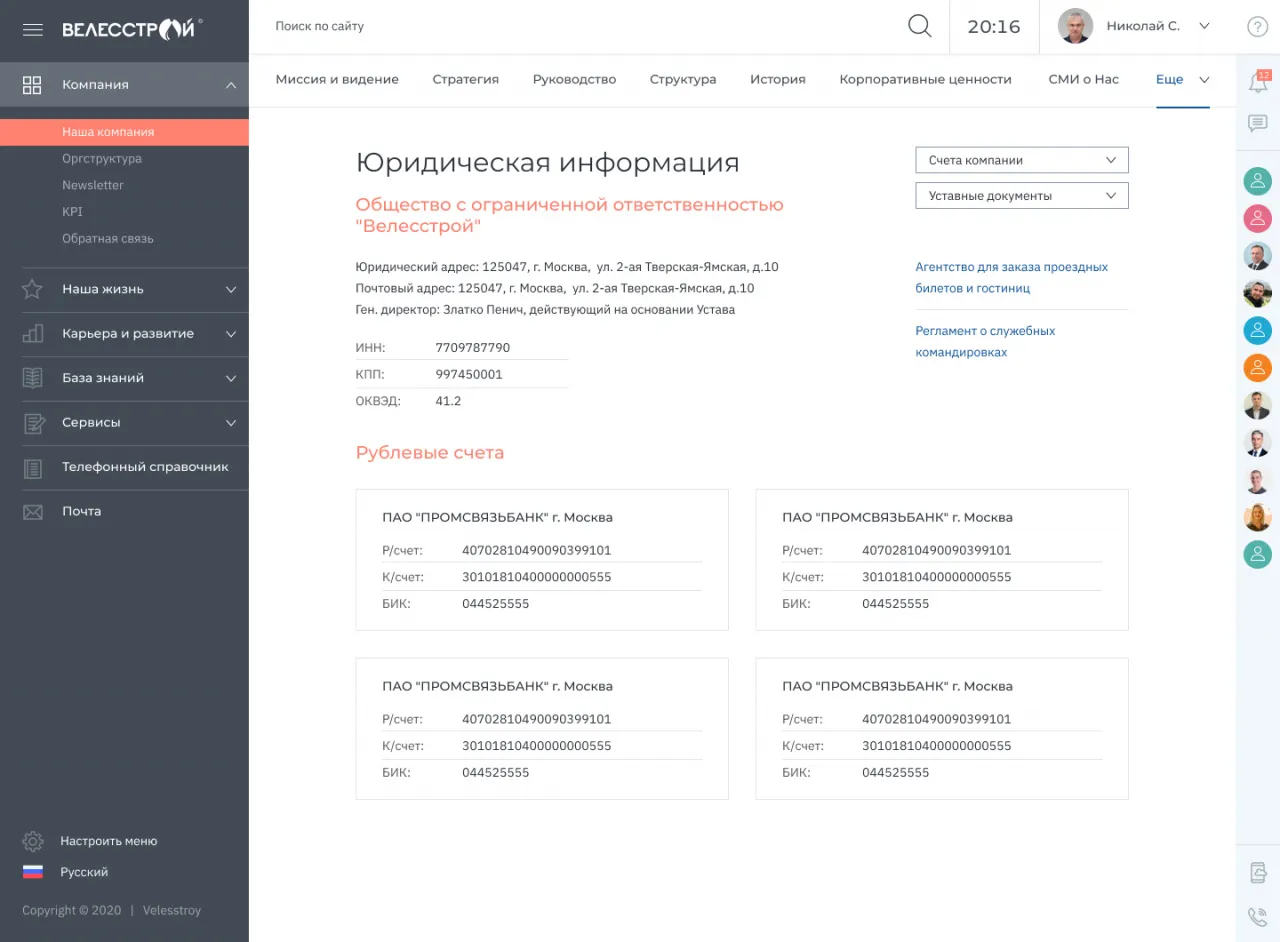The image size is (1280, 942).
Task: Open Регламент о служебных командировках link
Action: 985,341
